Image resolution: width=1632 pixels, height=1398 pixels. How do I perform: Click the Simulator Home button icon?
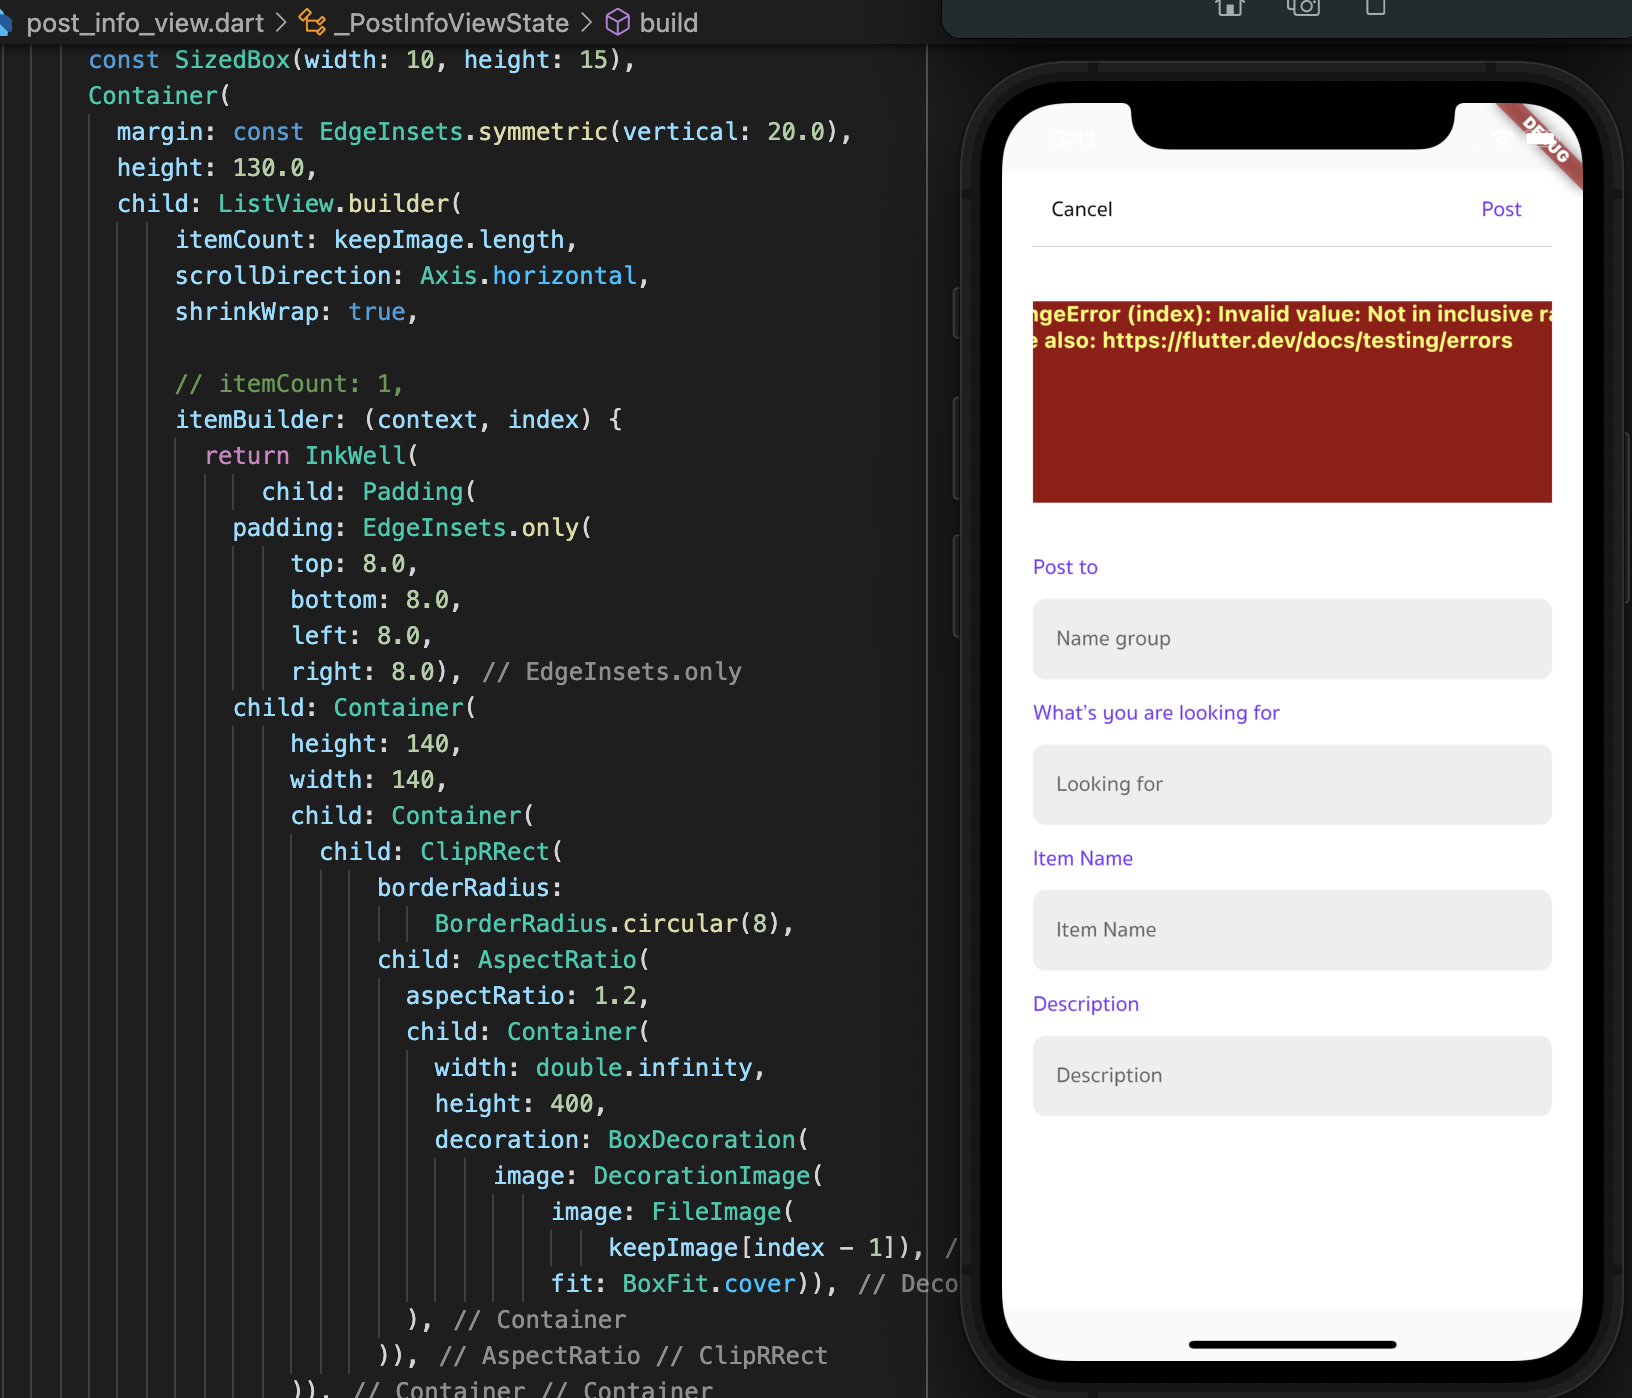coord(1229,7)
